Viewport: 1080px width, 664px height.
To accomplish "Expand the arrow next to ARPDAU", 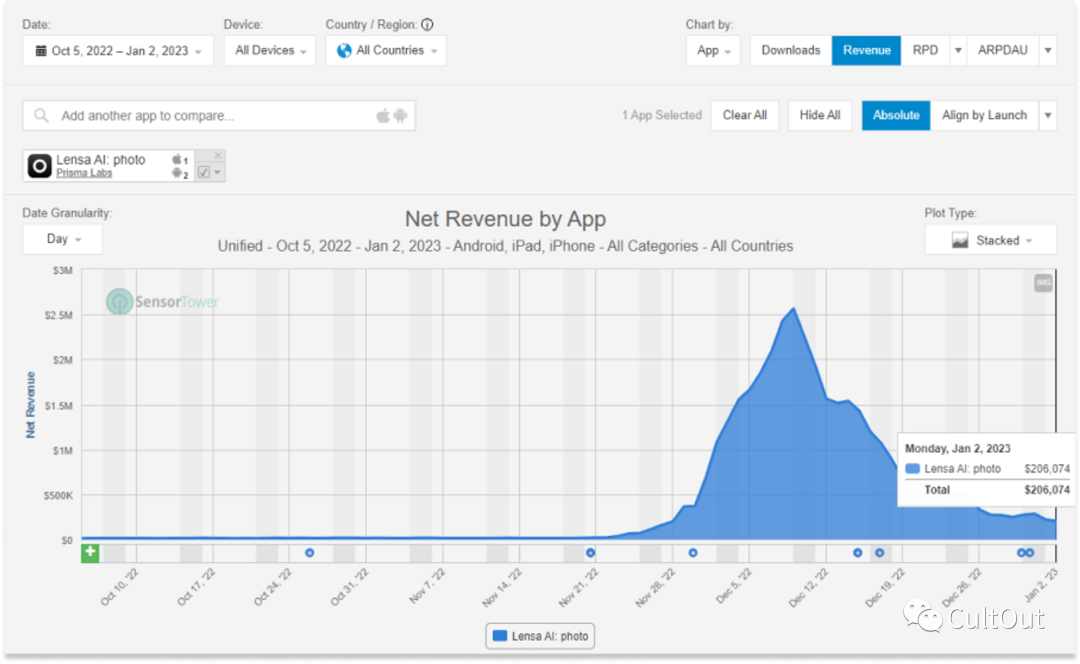I will (1048, 50).
